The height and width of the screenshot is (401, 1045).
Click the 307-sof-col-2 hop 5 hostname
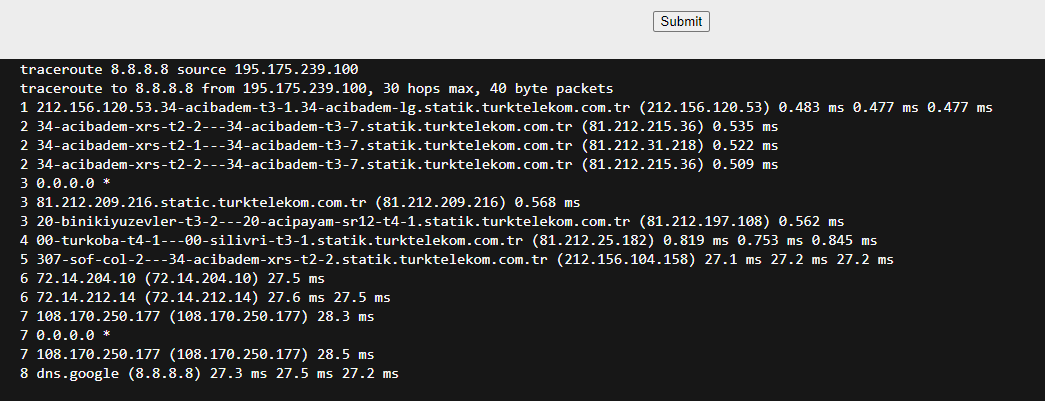coord(292,259)
